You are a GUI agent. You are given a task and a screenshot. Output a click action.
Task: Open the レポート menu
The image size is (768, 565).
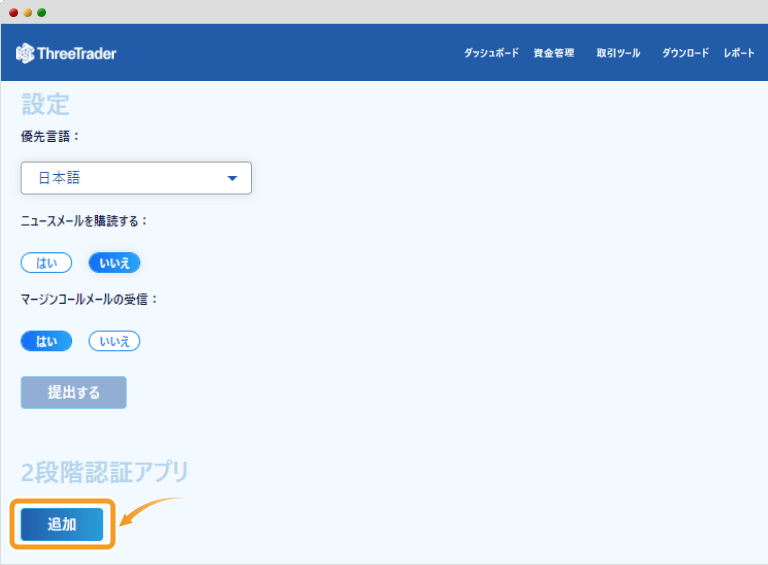click(739, 53)
